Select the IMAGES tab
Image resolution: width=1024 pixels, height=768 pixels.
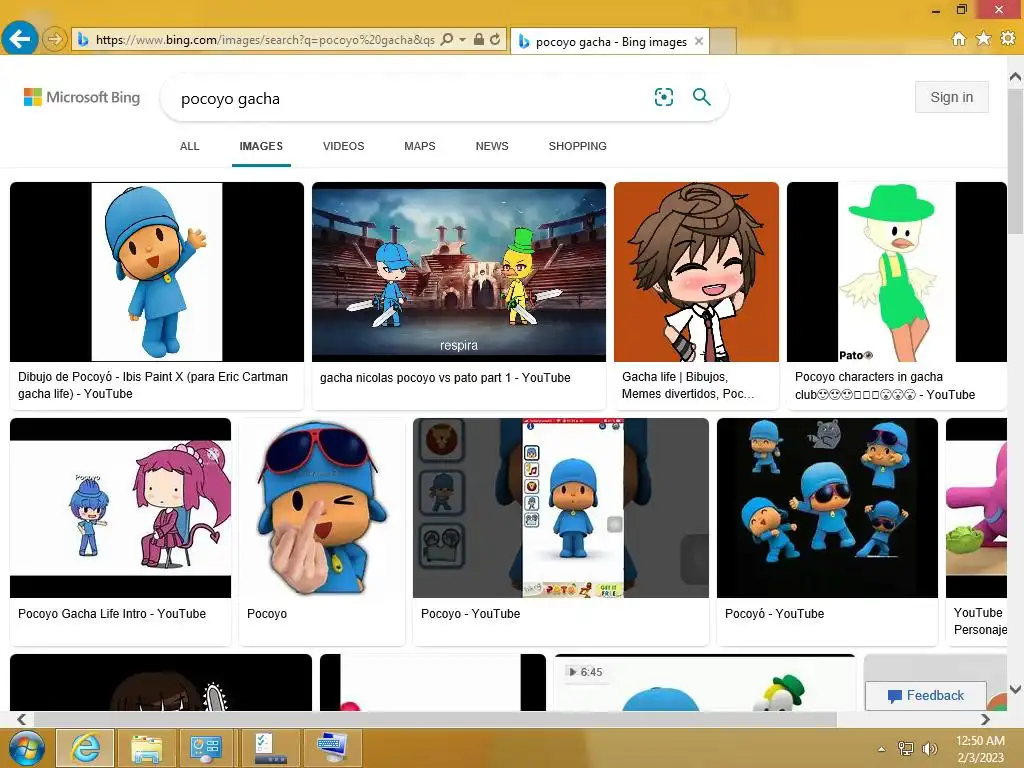point(261,146)
